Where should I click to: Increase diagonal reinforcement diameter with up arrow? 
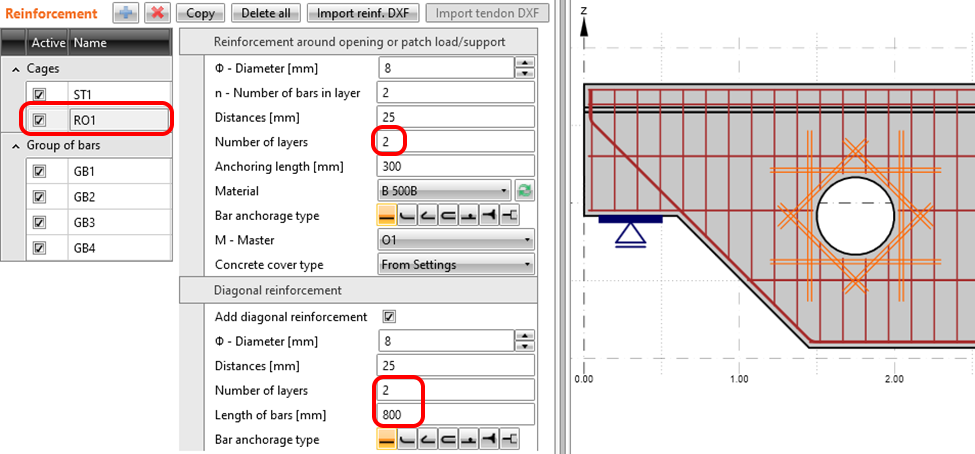[525, 336]
